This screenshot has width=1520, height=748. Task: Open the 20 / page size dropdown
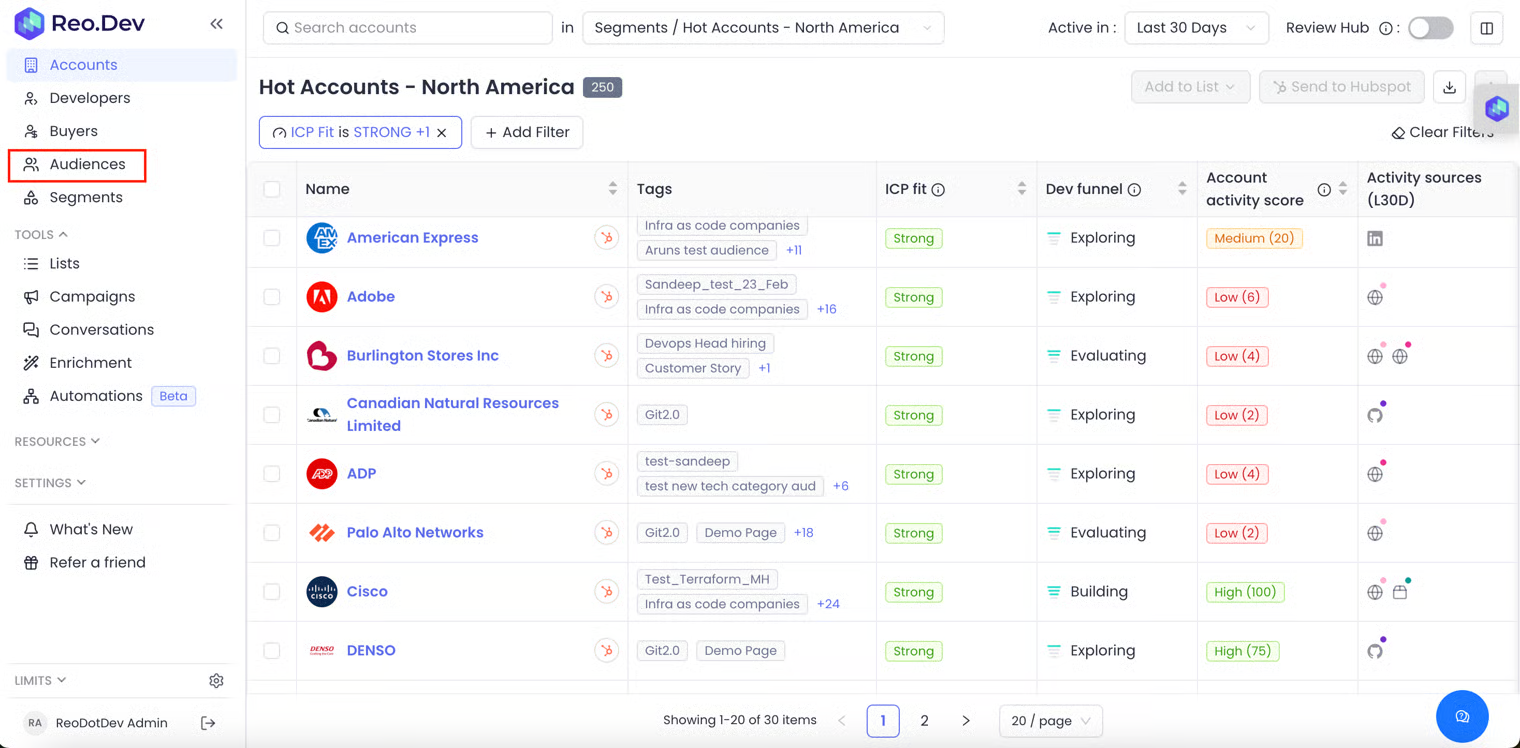[x=1049, y=721]
